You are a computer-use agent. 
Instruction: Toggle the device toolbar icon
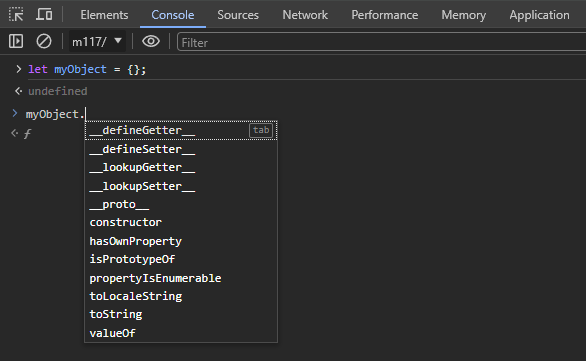click(x=44, y=15)
